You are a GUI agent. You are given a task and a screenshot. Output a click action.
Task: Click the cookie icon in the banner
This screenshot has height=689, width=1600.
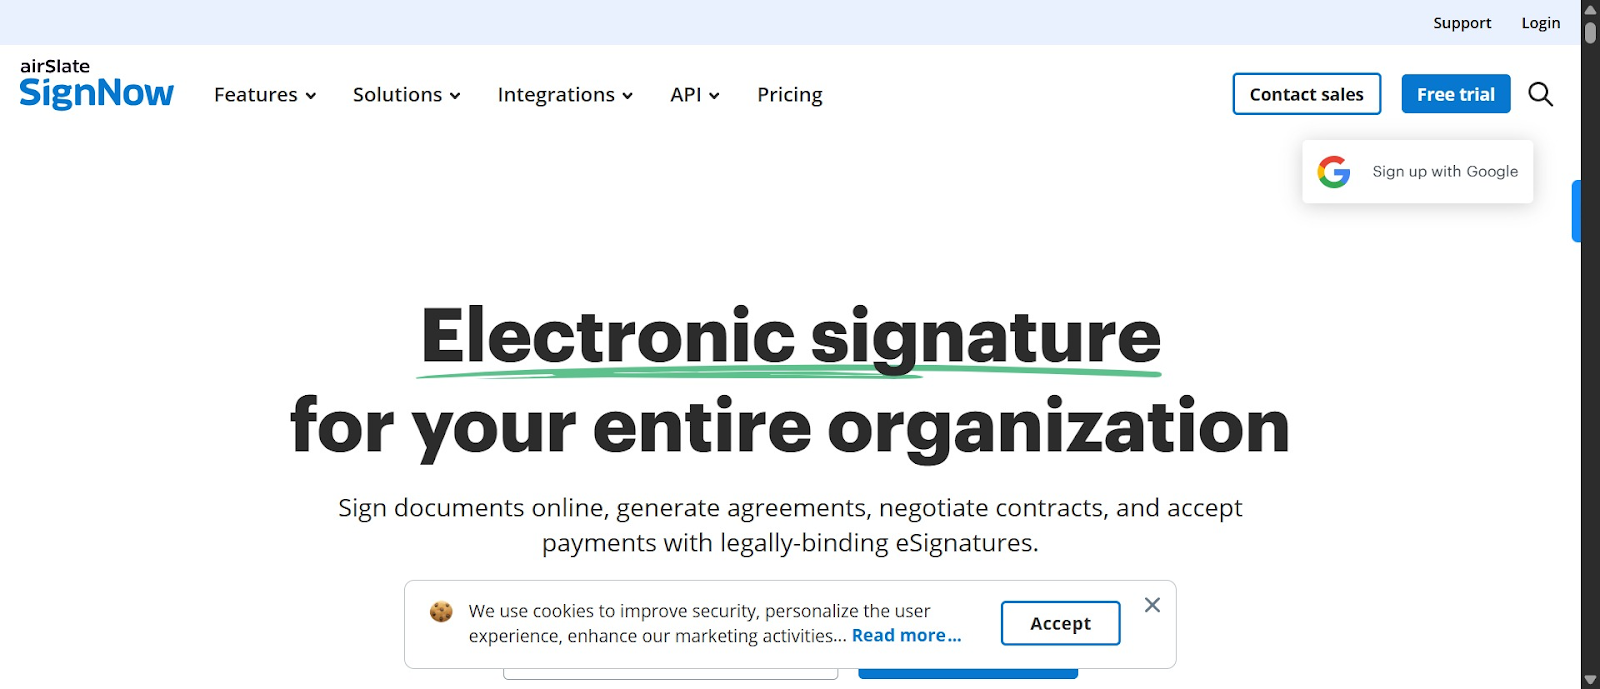(x=440, y=610)
